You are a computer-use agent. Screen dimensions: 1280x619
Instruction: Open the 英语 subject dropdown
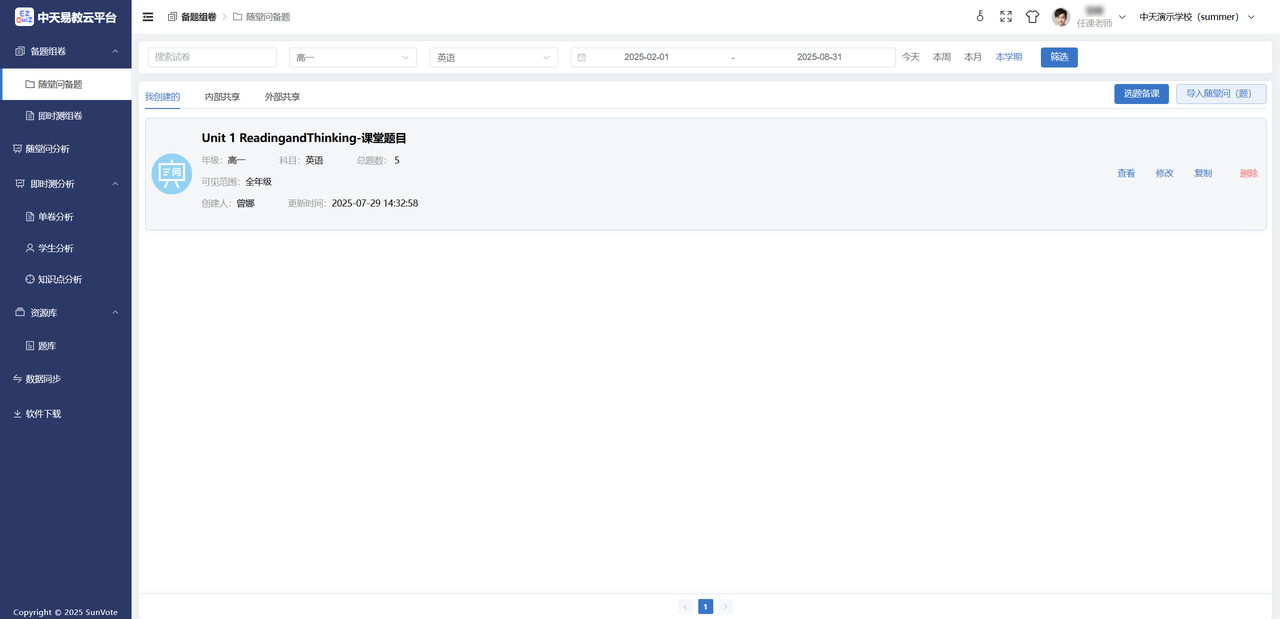click(493, 58)
